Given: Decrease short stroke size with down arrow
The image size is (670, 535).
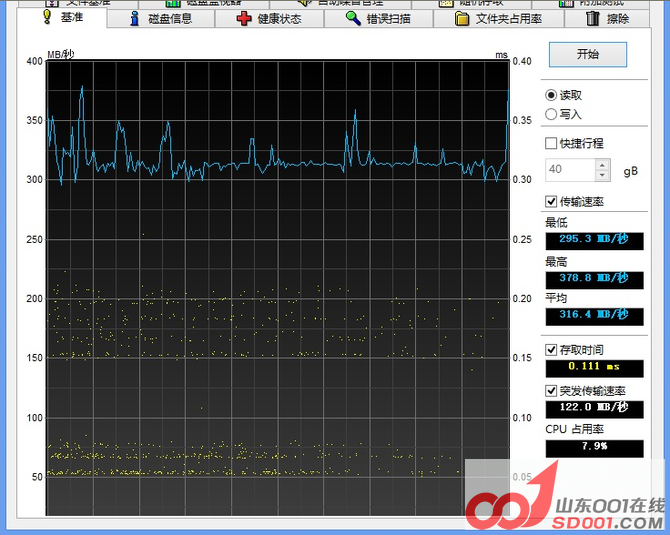Looking at the screenshot, I should tap(602, 175).
